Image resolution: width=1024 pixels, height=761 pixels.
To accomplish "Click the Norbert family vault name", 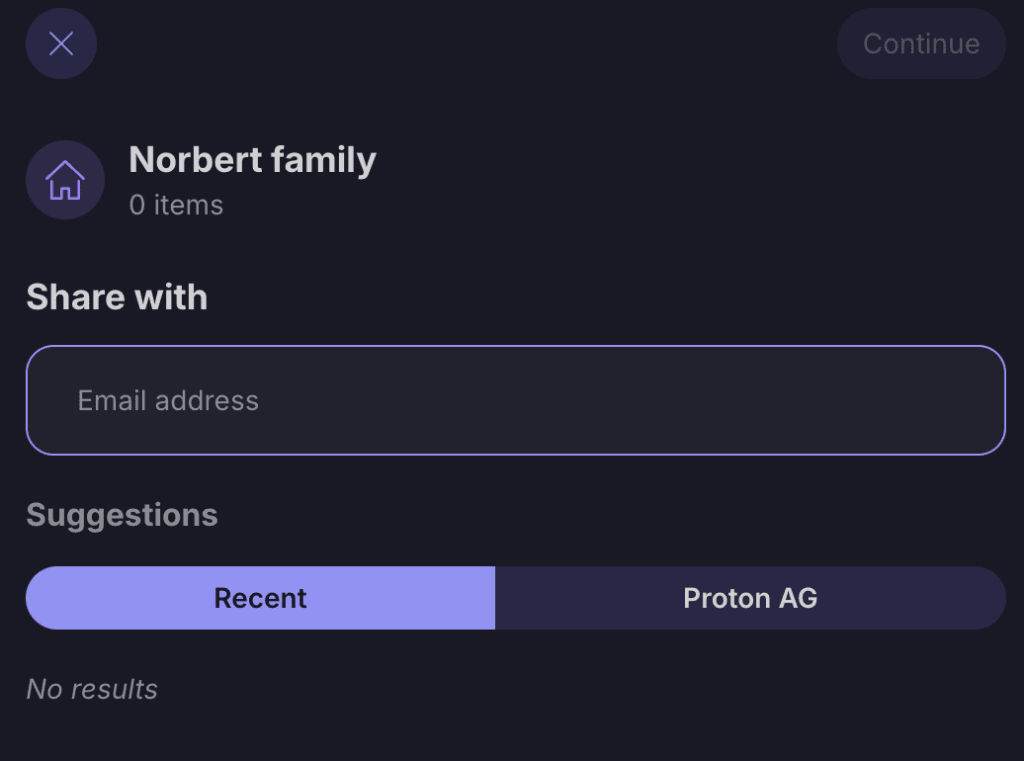I will (252, 160).
